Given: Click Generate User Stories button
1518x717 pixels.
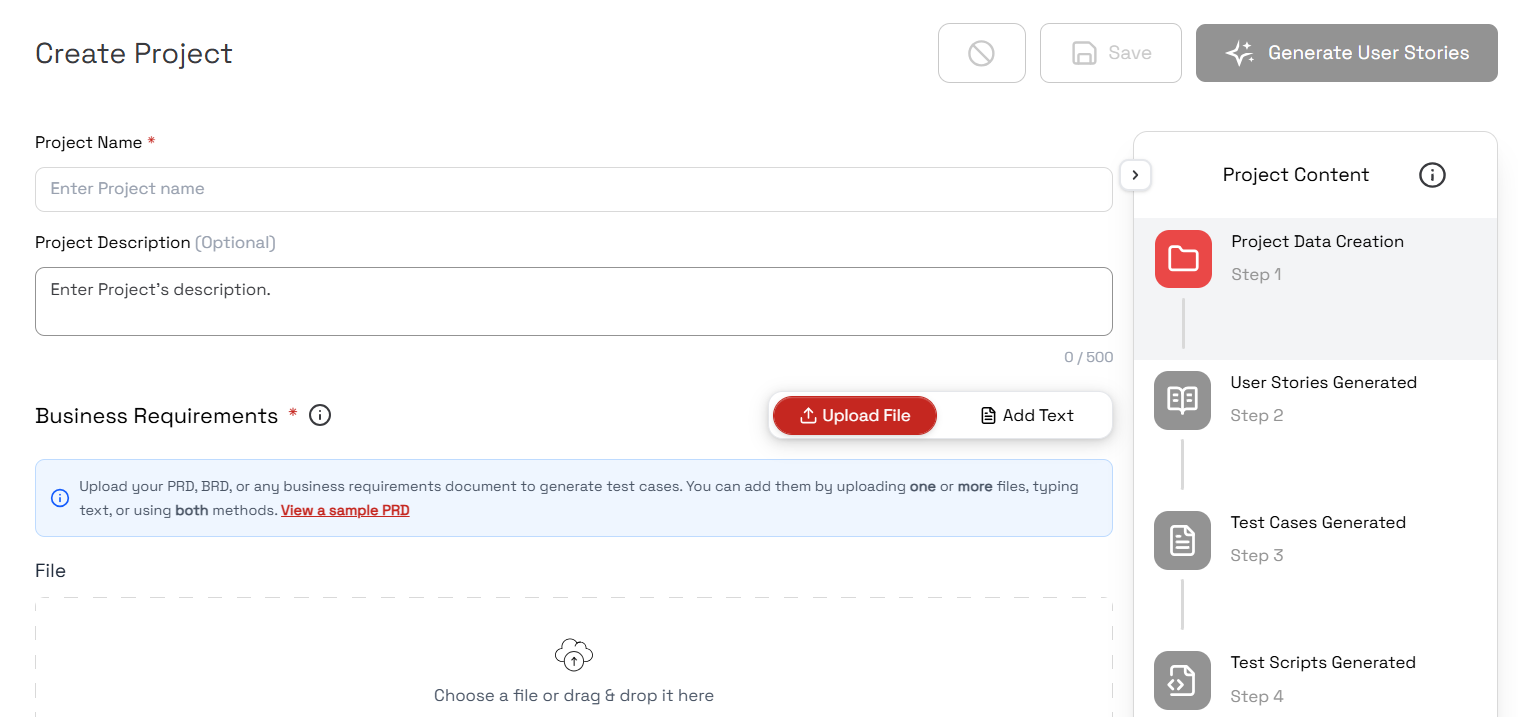Looking at the screenshot, I should coord(1346,53).
